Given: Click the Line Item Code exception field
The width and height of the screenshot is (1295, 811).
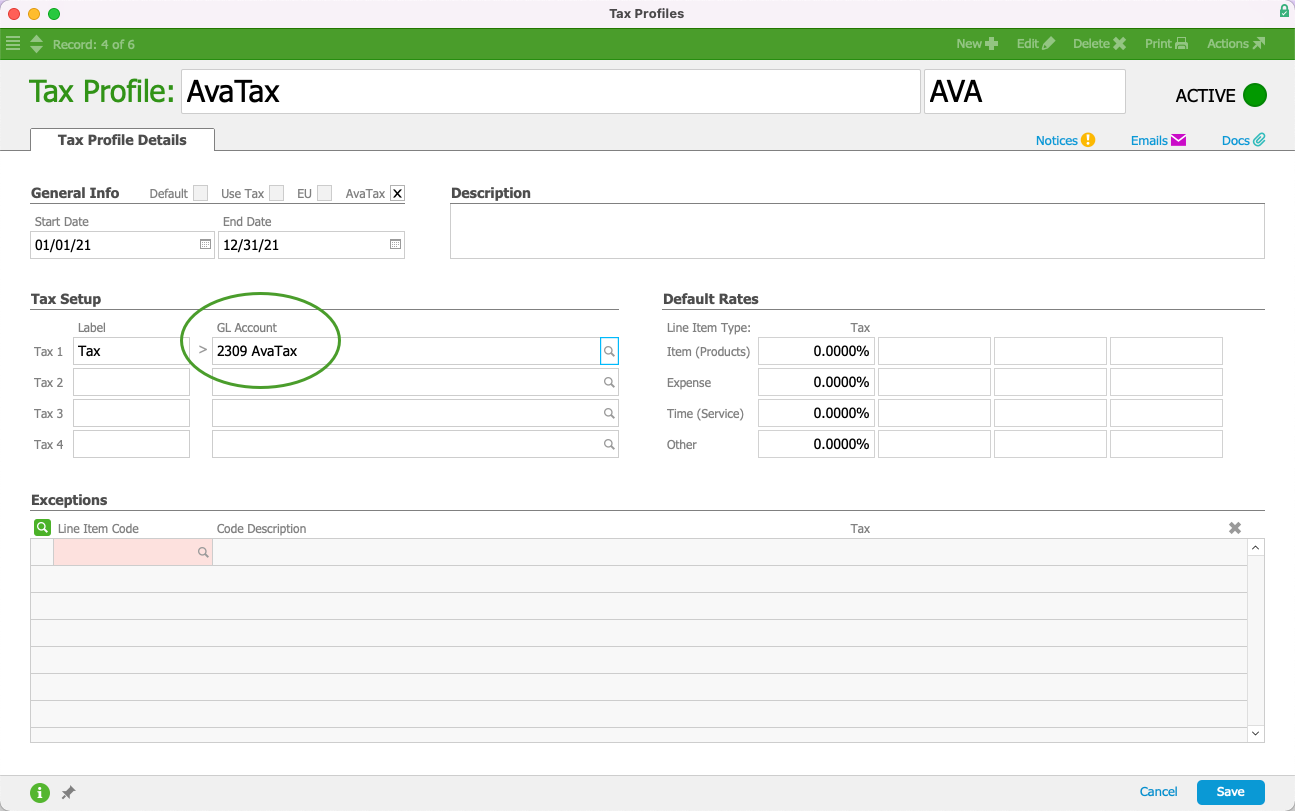Looking at the screenshot, I should click(x=132, y=552).
